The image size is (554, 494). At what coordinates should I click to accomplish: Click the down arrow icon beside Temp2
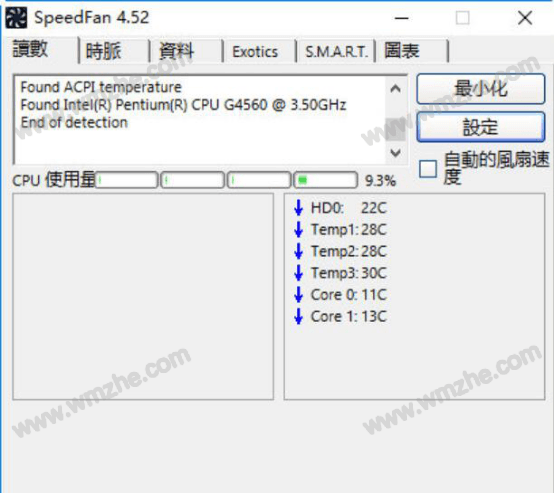299,251
